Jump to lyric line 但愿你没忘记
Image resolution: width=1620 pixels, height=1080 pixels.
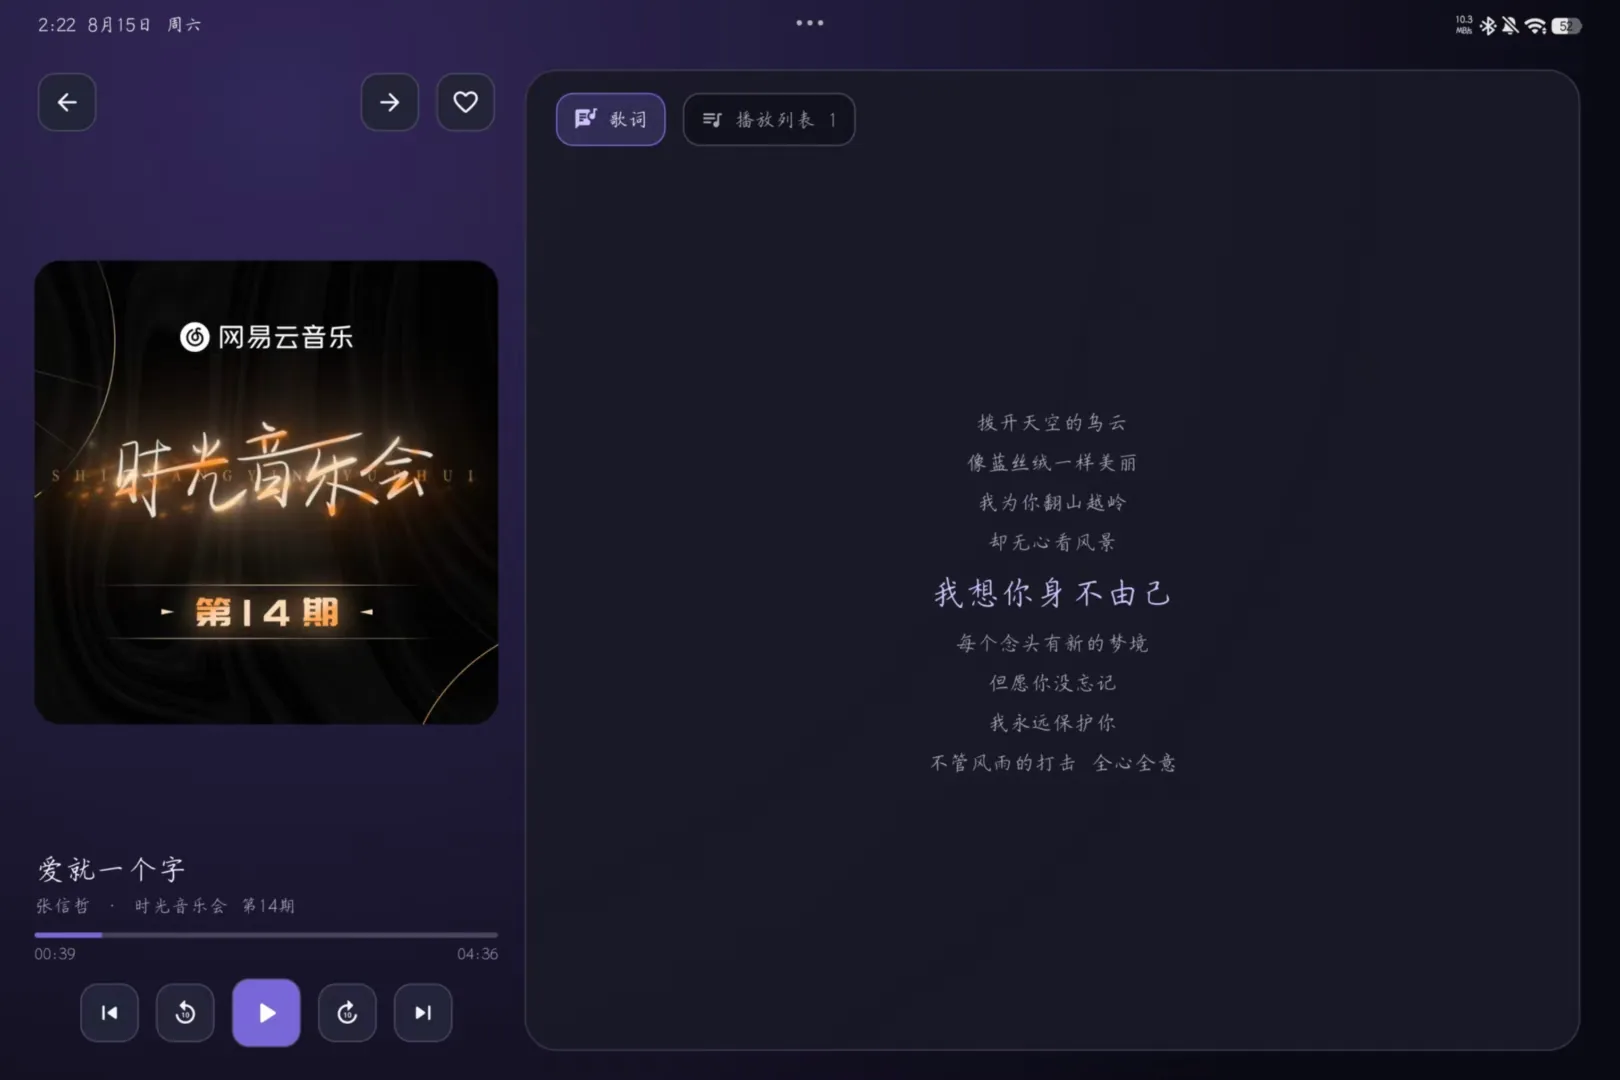pyautogui.click(x=1052, y=683)
